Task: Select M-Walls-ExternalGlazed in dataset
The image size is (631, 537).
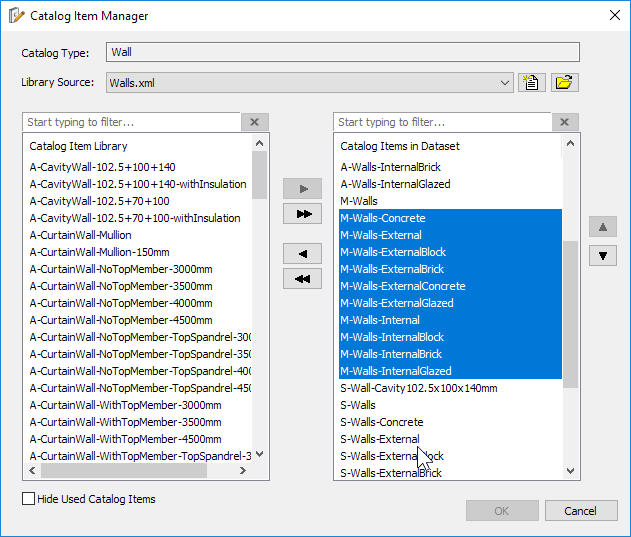Action: (x=450, y=303)
